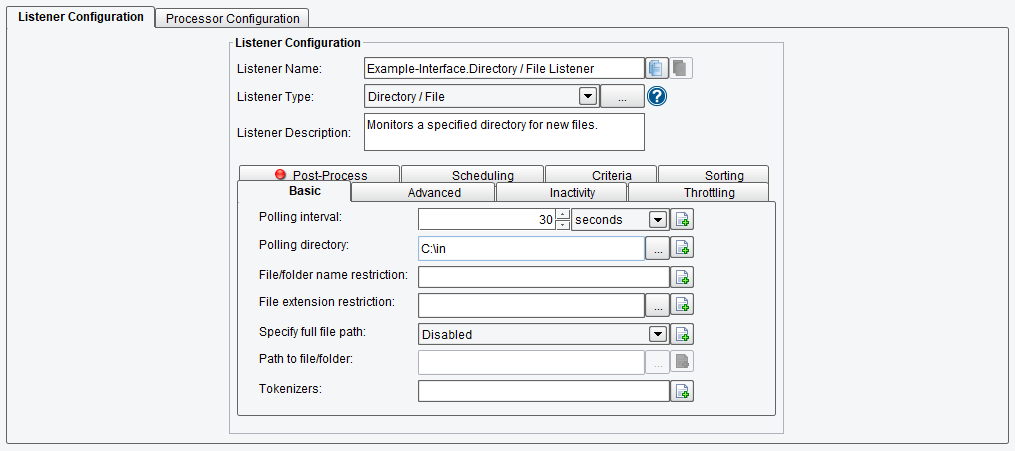
Task: Open the Post-Process tab
Action: [320, 175]
